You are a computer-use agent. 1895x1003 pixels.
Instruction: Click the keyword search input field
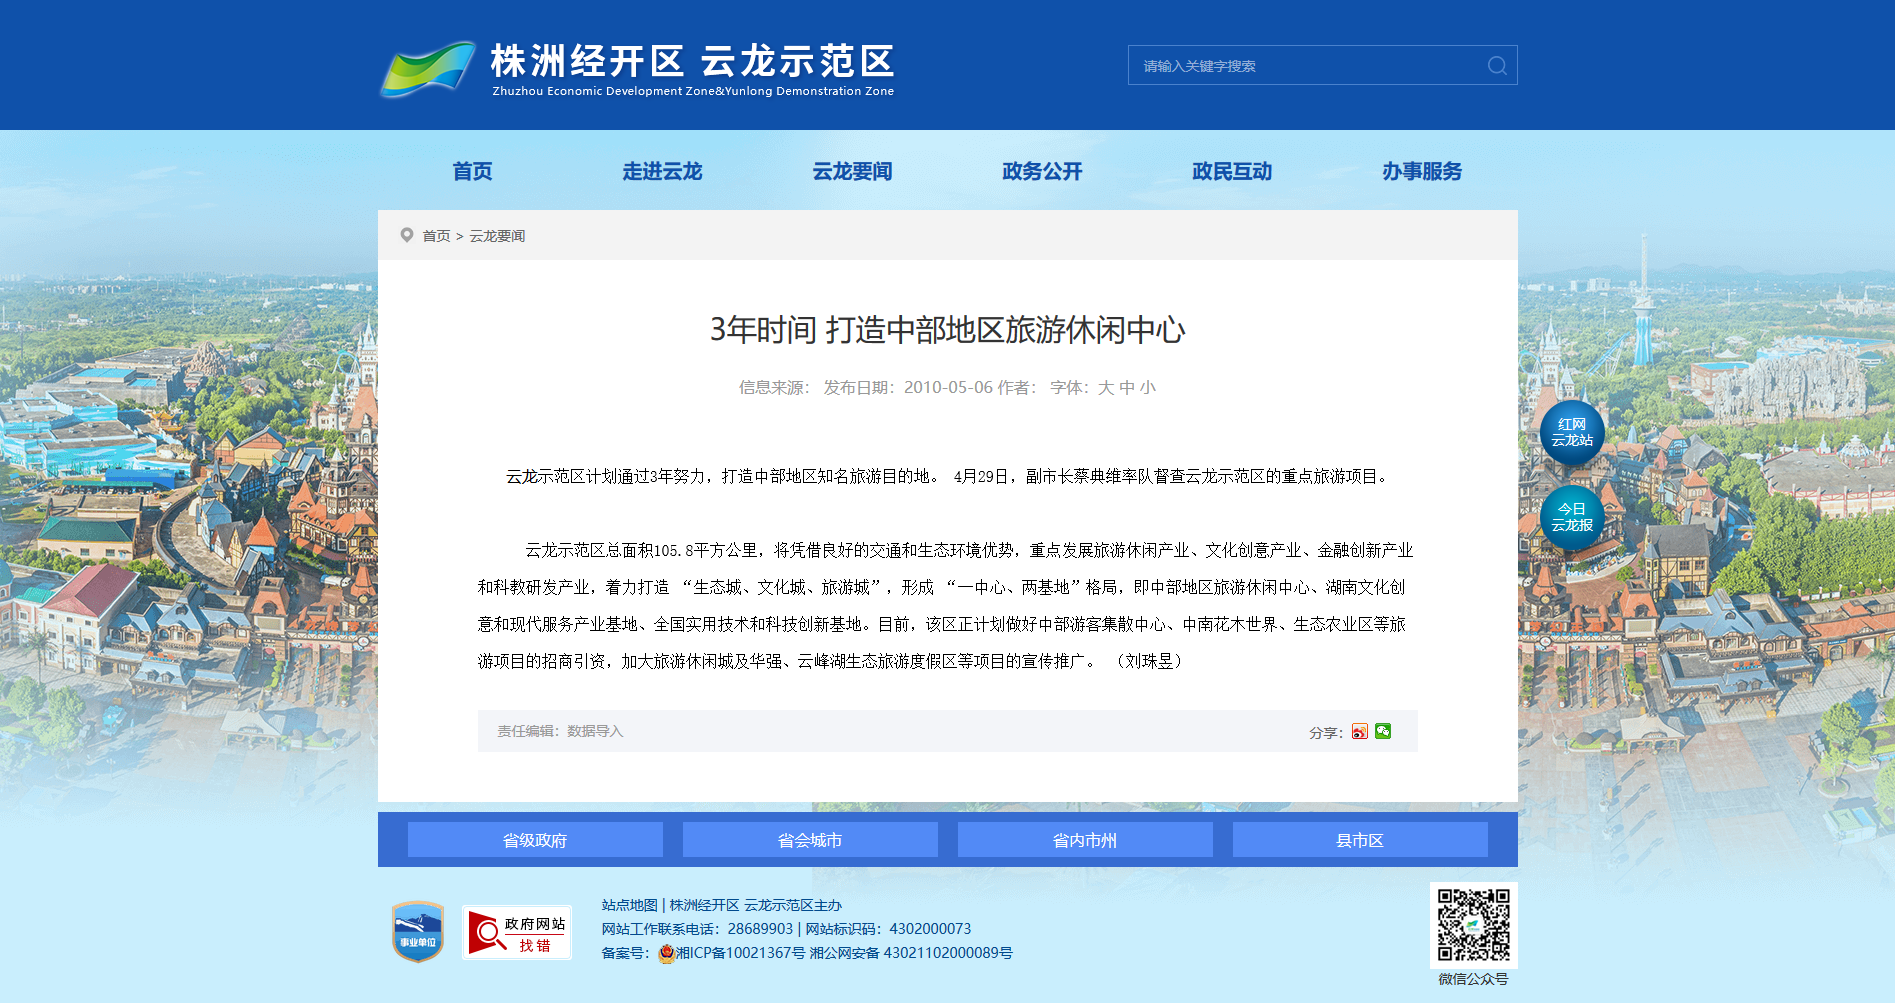tap(1305, 66)
